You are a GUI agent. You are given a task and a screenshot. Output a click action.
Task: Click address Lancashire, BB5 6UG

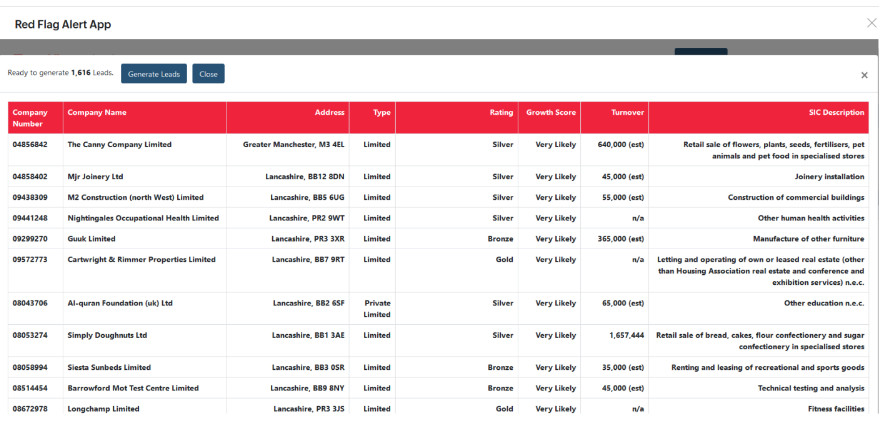coord(307,197)
